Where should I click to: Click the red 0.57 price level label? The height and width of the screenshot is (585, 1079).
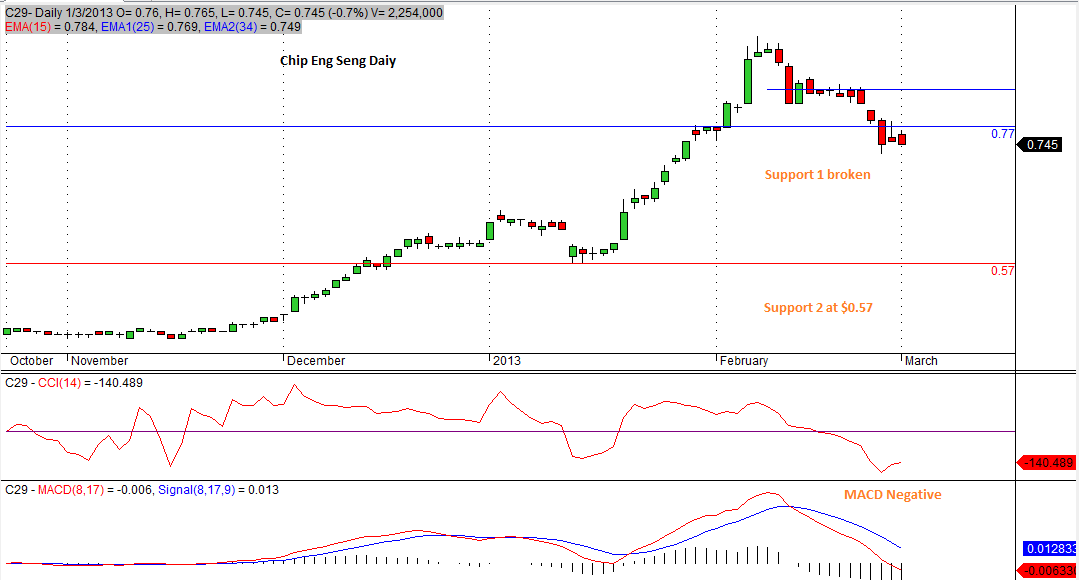(x=1002, y=271)
